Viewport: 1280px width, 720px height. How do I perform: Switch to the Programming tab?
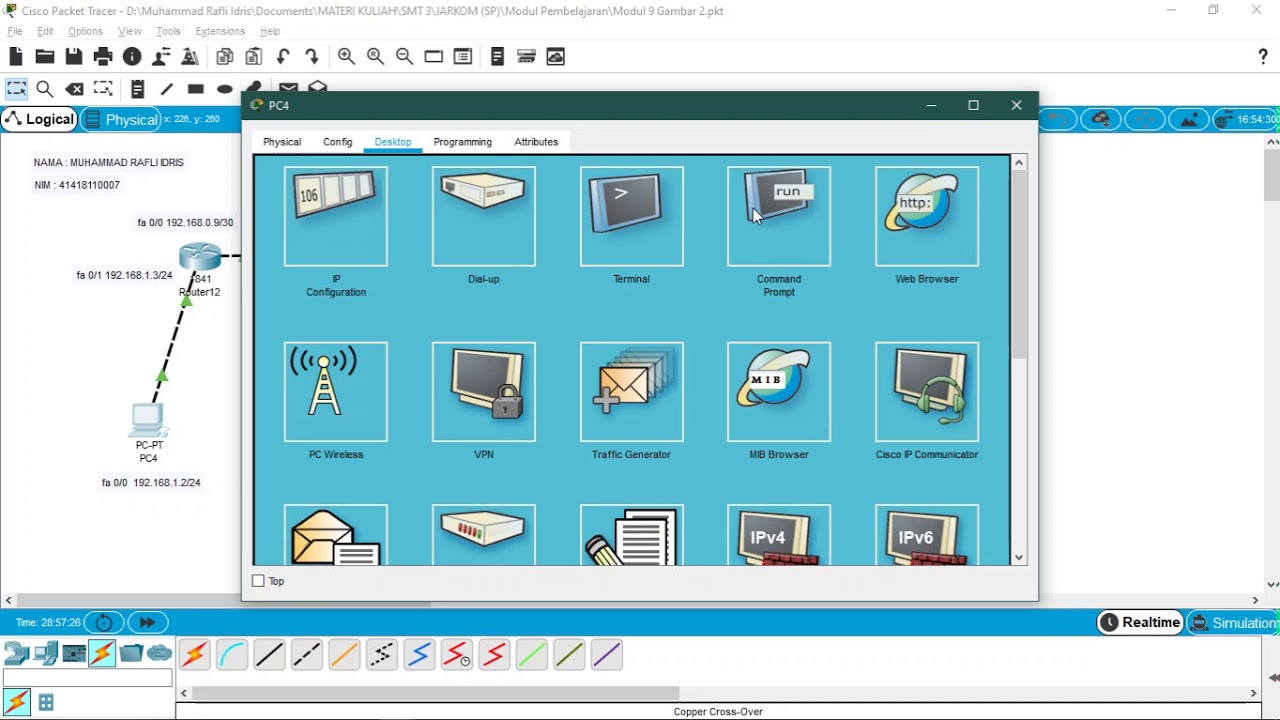tap(463, 142)
